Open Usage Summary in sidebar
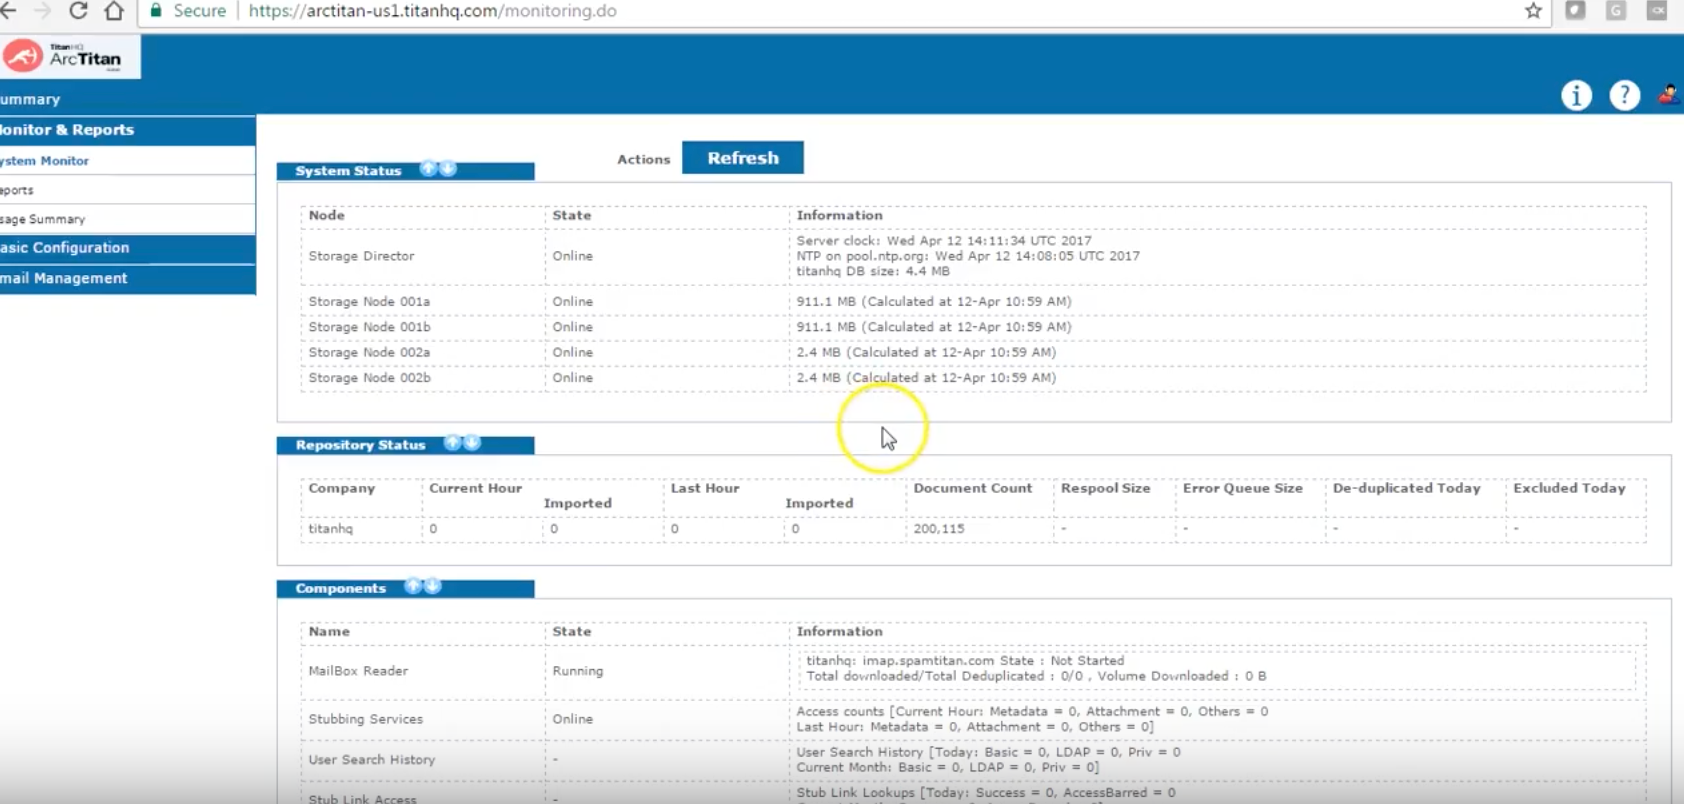The height and width of the screenshot is (804, 1684). [x=42, y=219]
